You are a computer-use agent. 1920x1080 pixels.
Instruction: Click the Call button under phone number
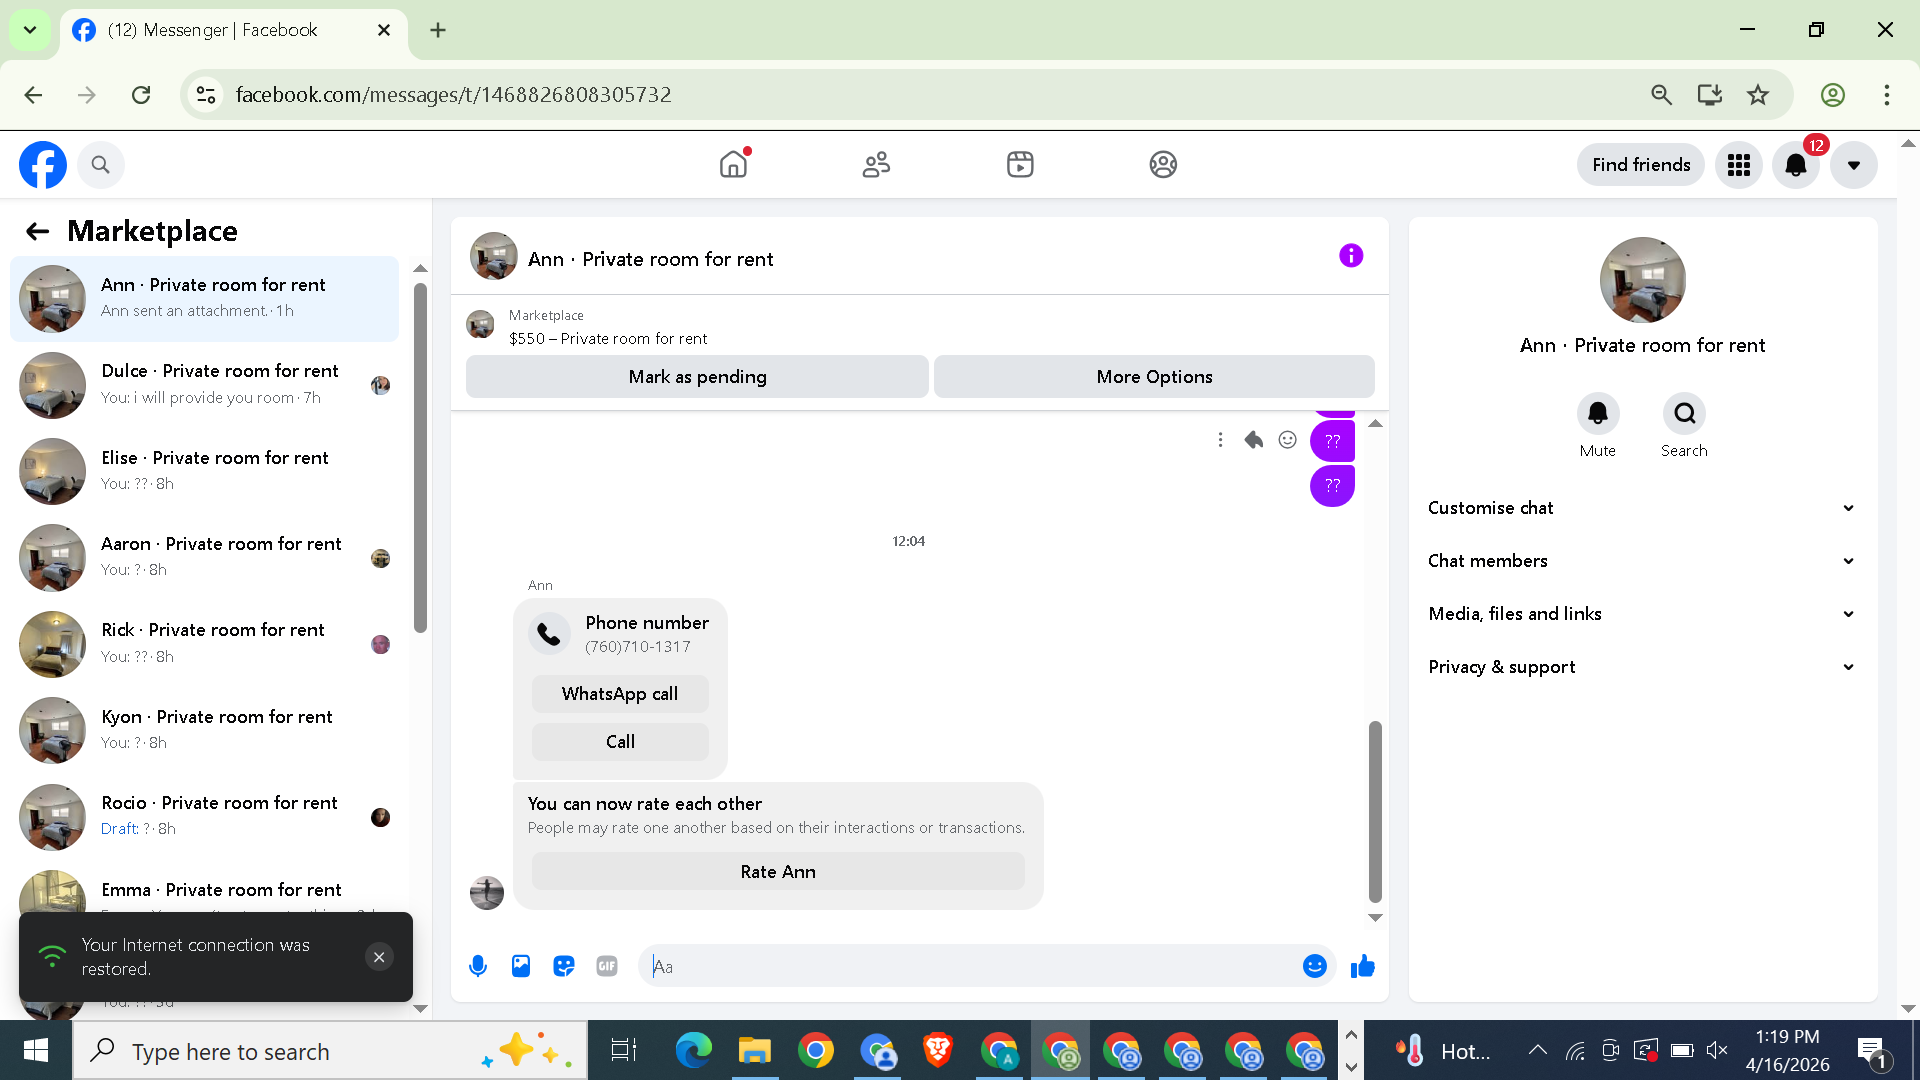(620, 742)
